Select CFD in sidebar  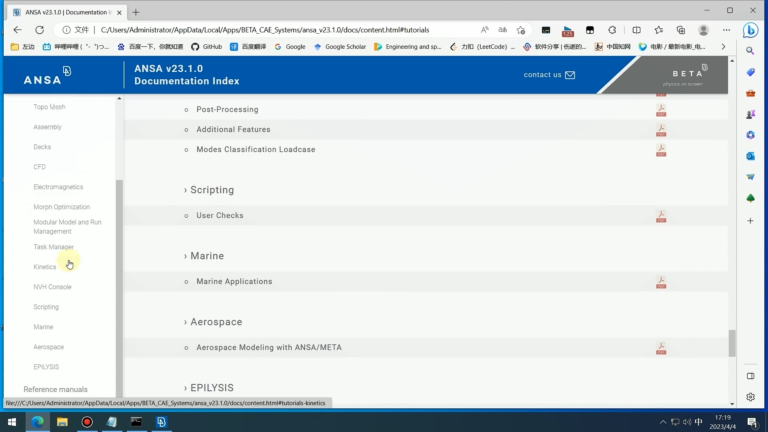[40, 167]
